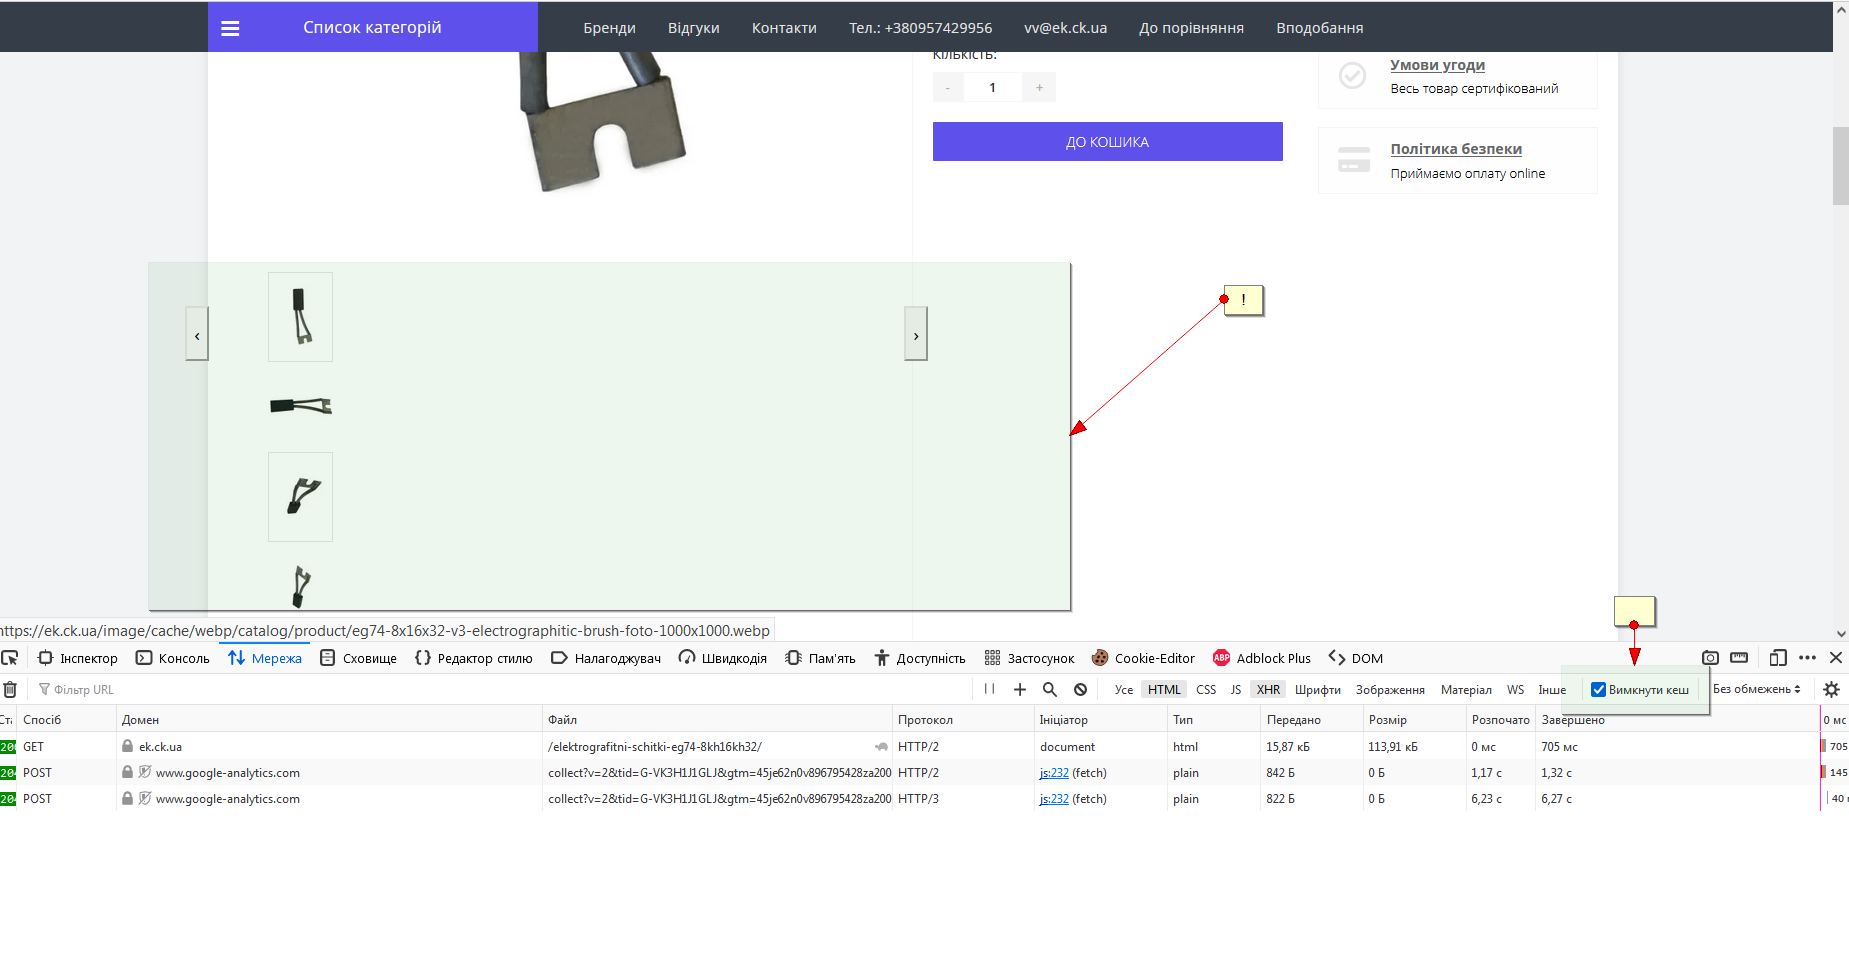Switch to the Налагоджувач tab
Image resolution: width=1849 pixels, height=966 pixels.
tap(606, 658)
